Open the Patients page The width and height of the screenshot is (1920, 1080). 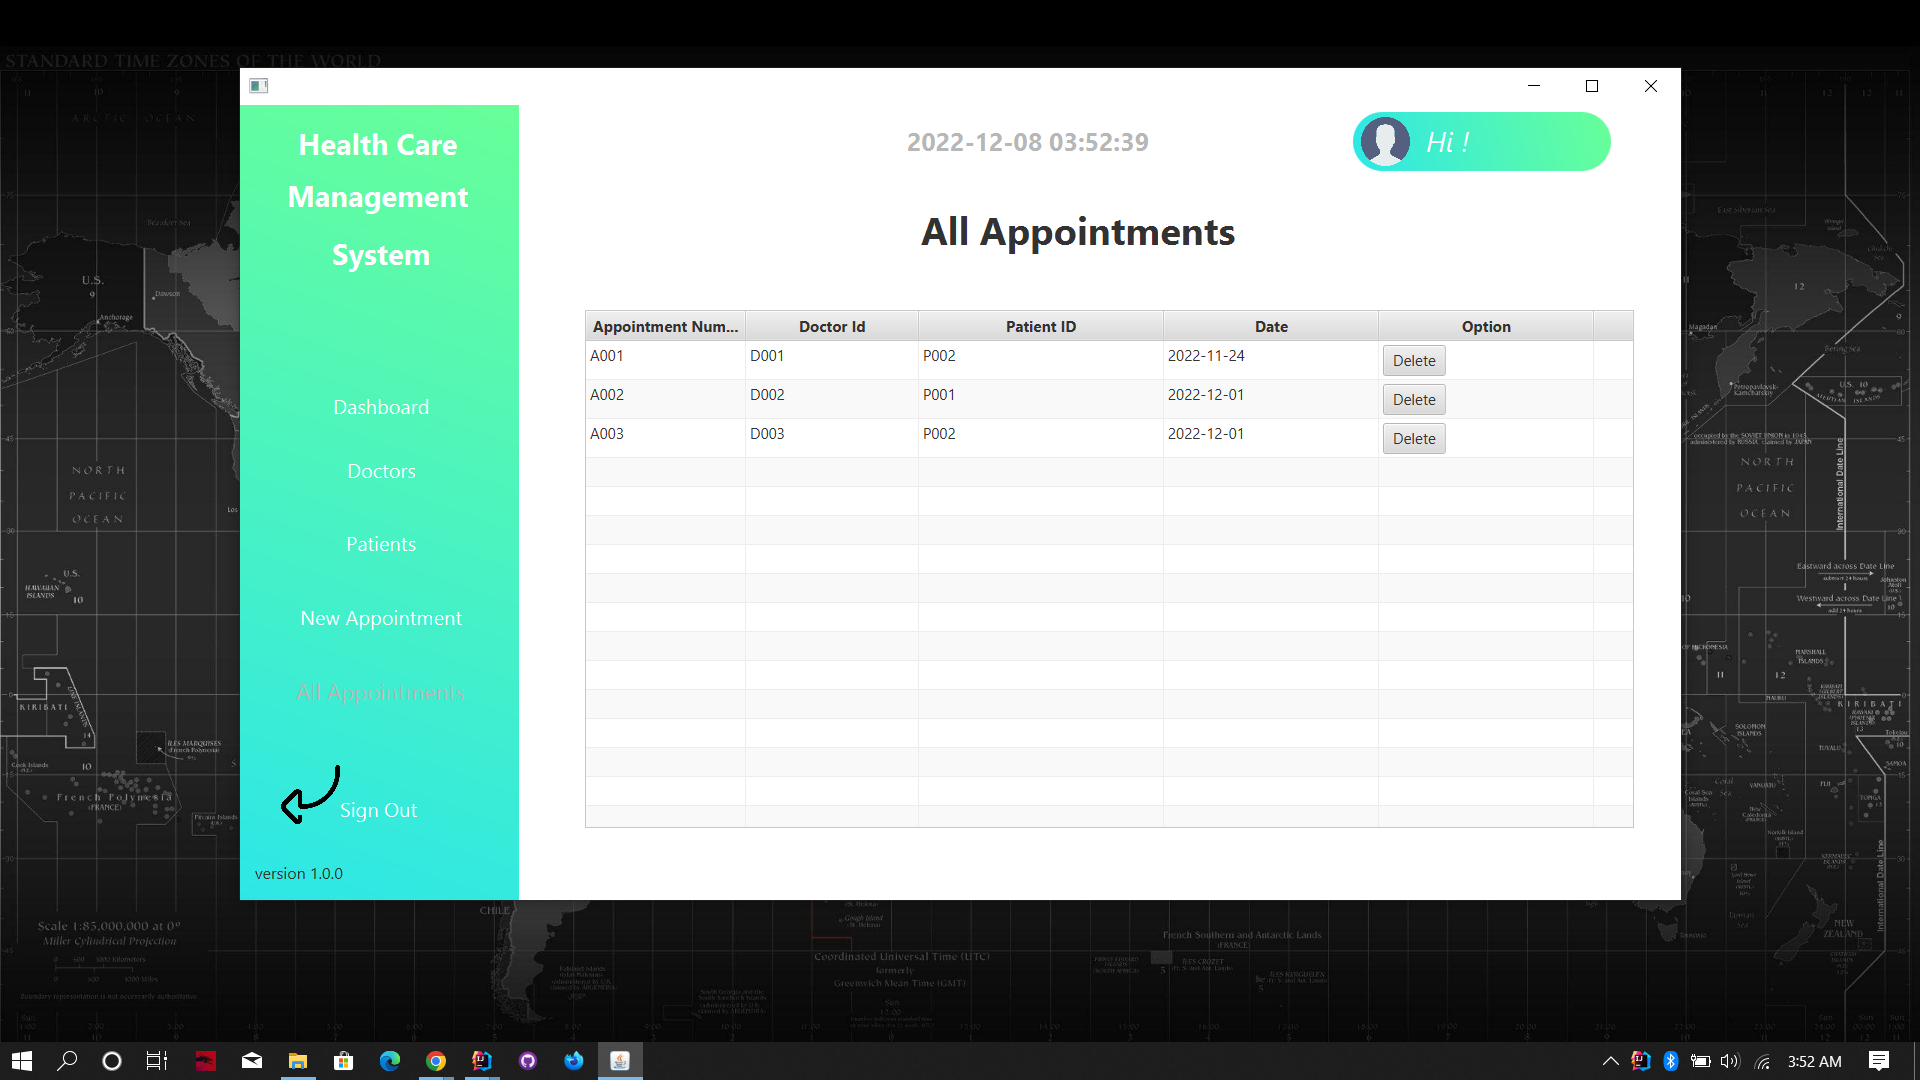coord(381,544)
